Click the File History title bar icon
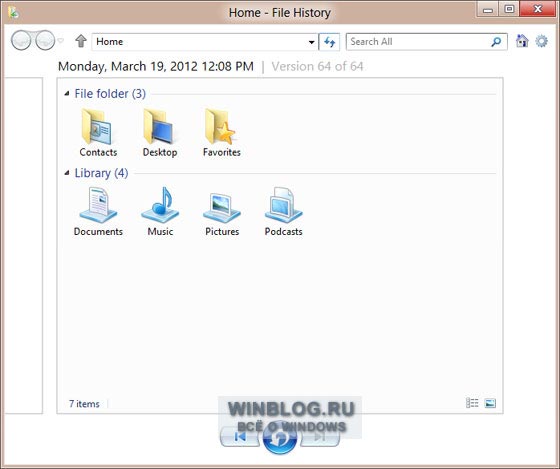This screenshot has width=560, height=469. 13,13
